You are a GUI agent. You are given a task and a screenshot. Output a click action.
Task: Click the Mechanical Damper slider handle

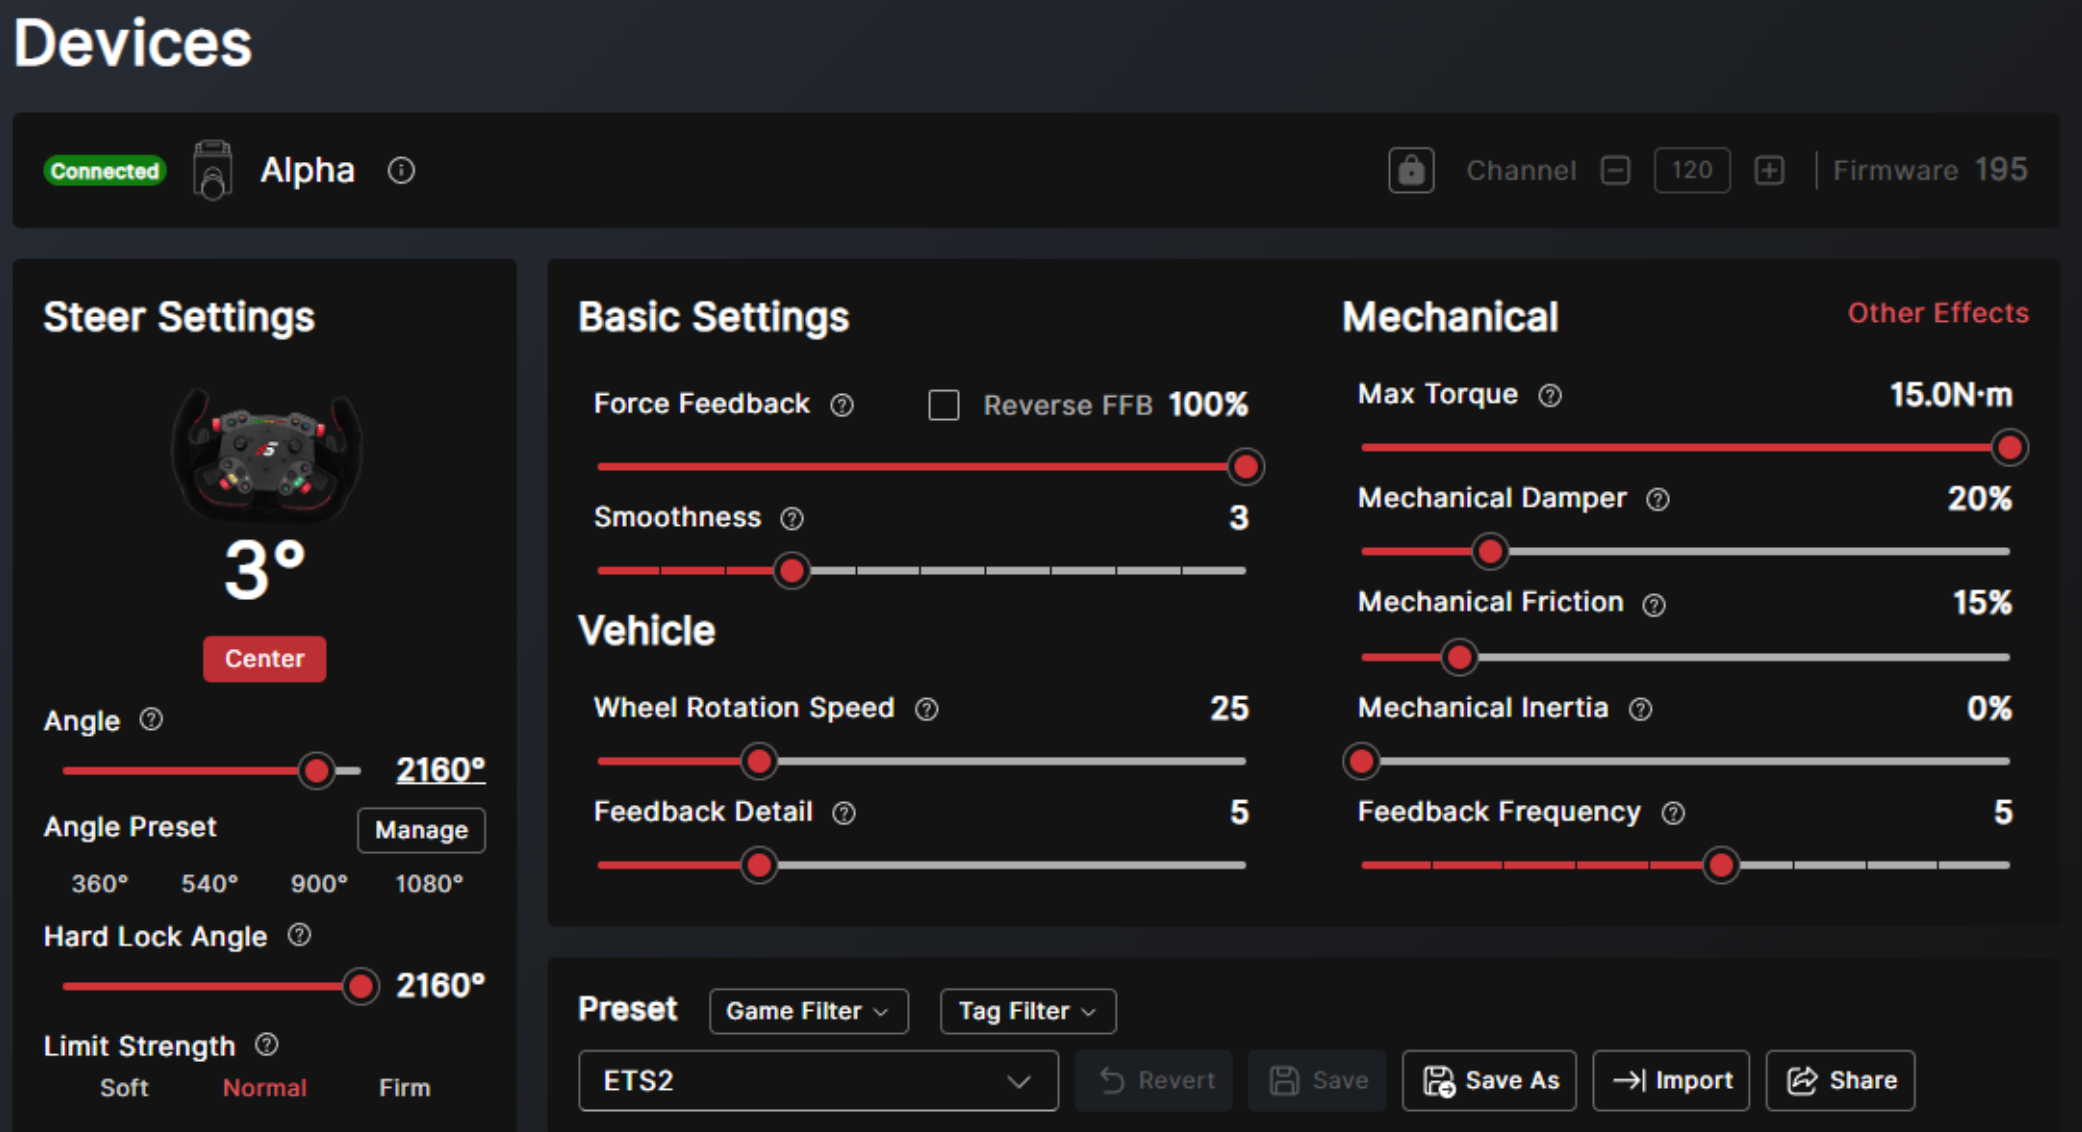click(x=1490, y=551)
